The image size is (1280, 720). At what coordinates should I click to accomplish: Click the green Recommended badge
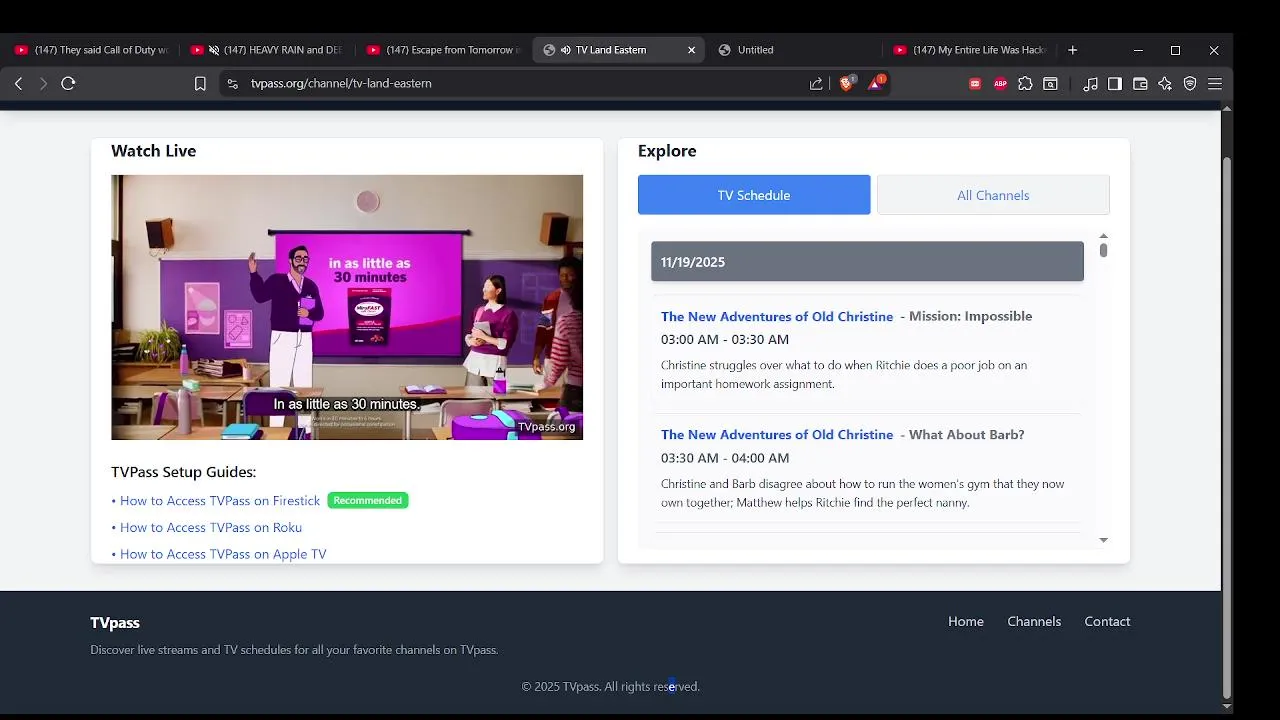(x=368, y=501)
